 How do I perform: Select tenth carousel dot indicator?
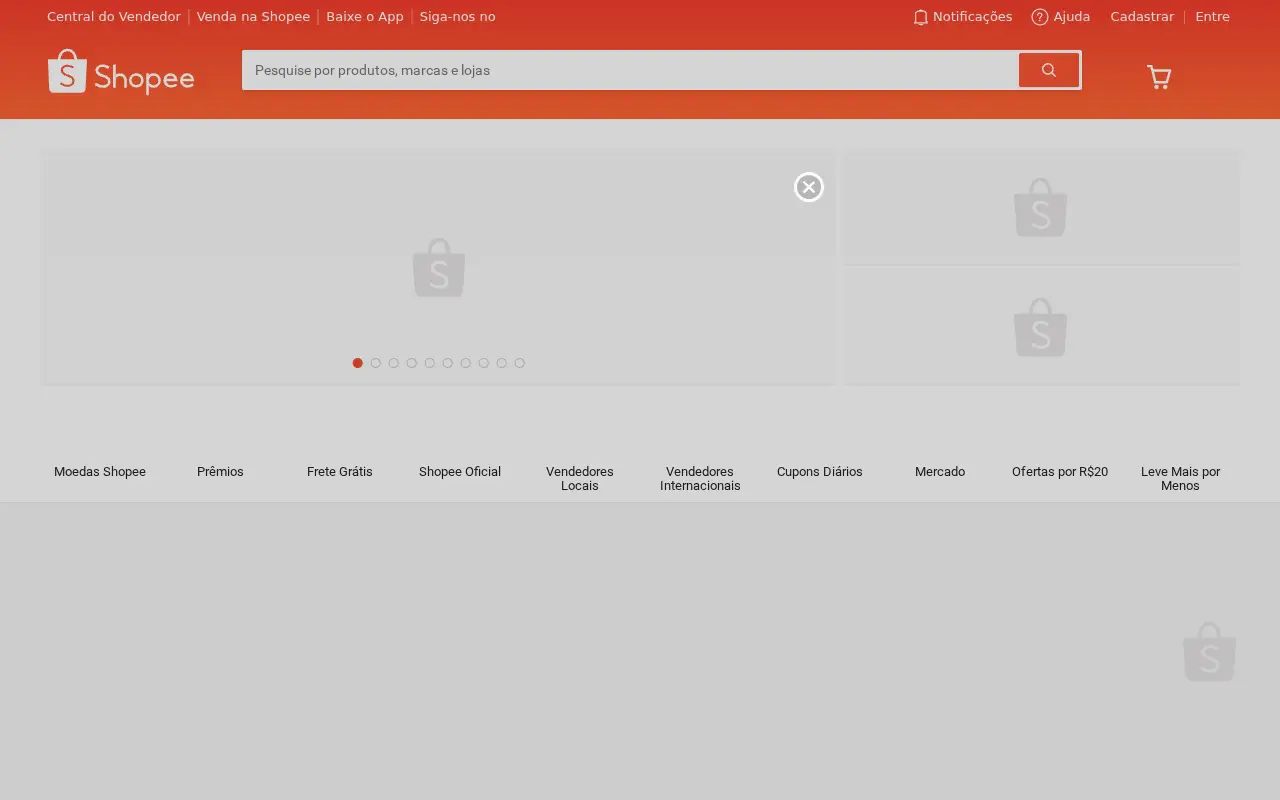pyautogui.click(x=520, y=363)
